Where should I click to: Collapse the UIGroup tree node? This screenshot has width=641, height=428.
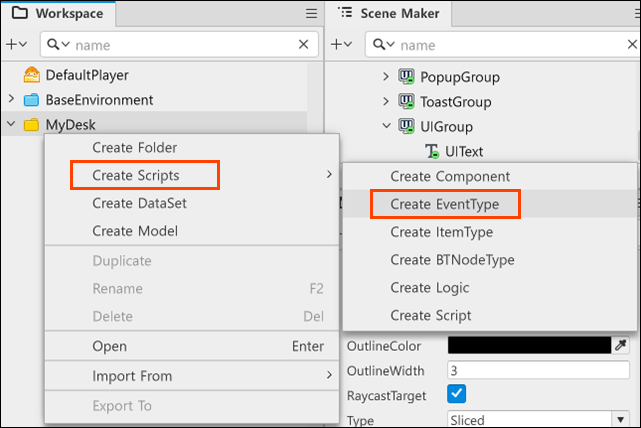coord(386,125)
